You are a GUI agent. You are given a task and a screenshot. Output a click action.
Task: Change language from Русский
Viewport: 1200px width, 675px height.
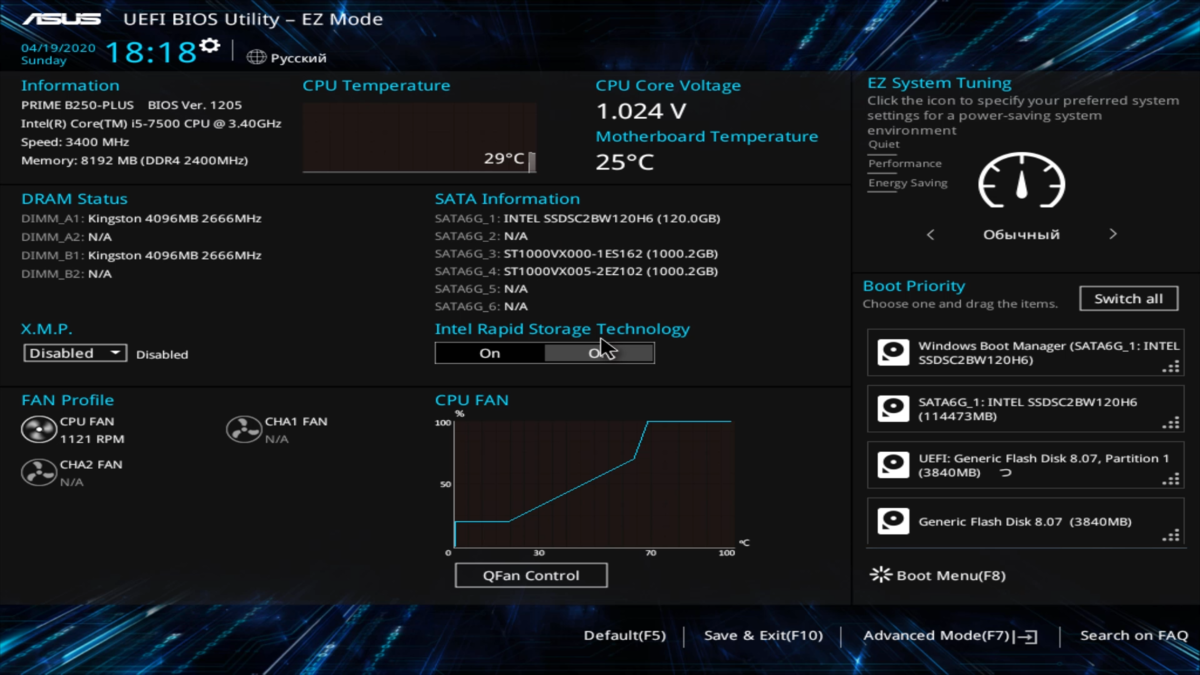[298, 58]
